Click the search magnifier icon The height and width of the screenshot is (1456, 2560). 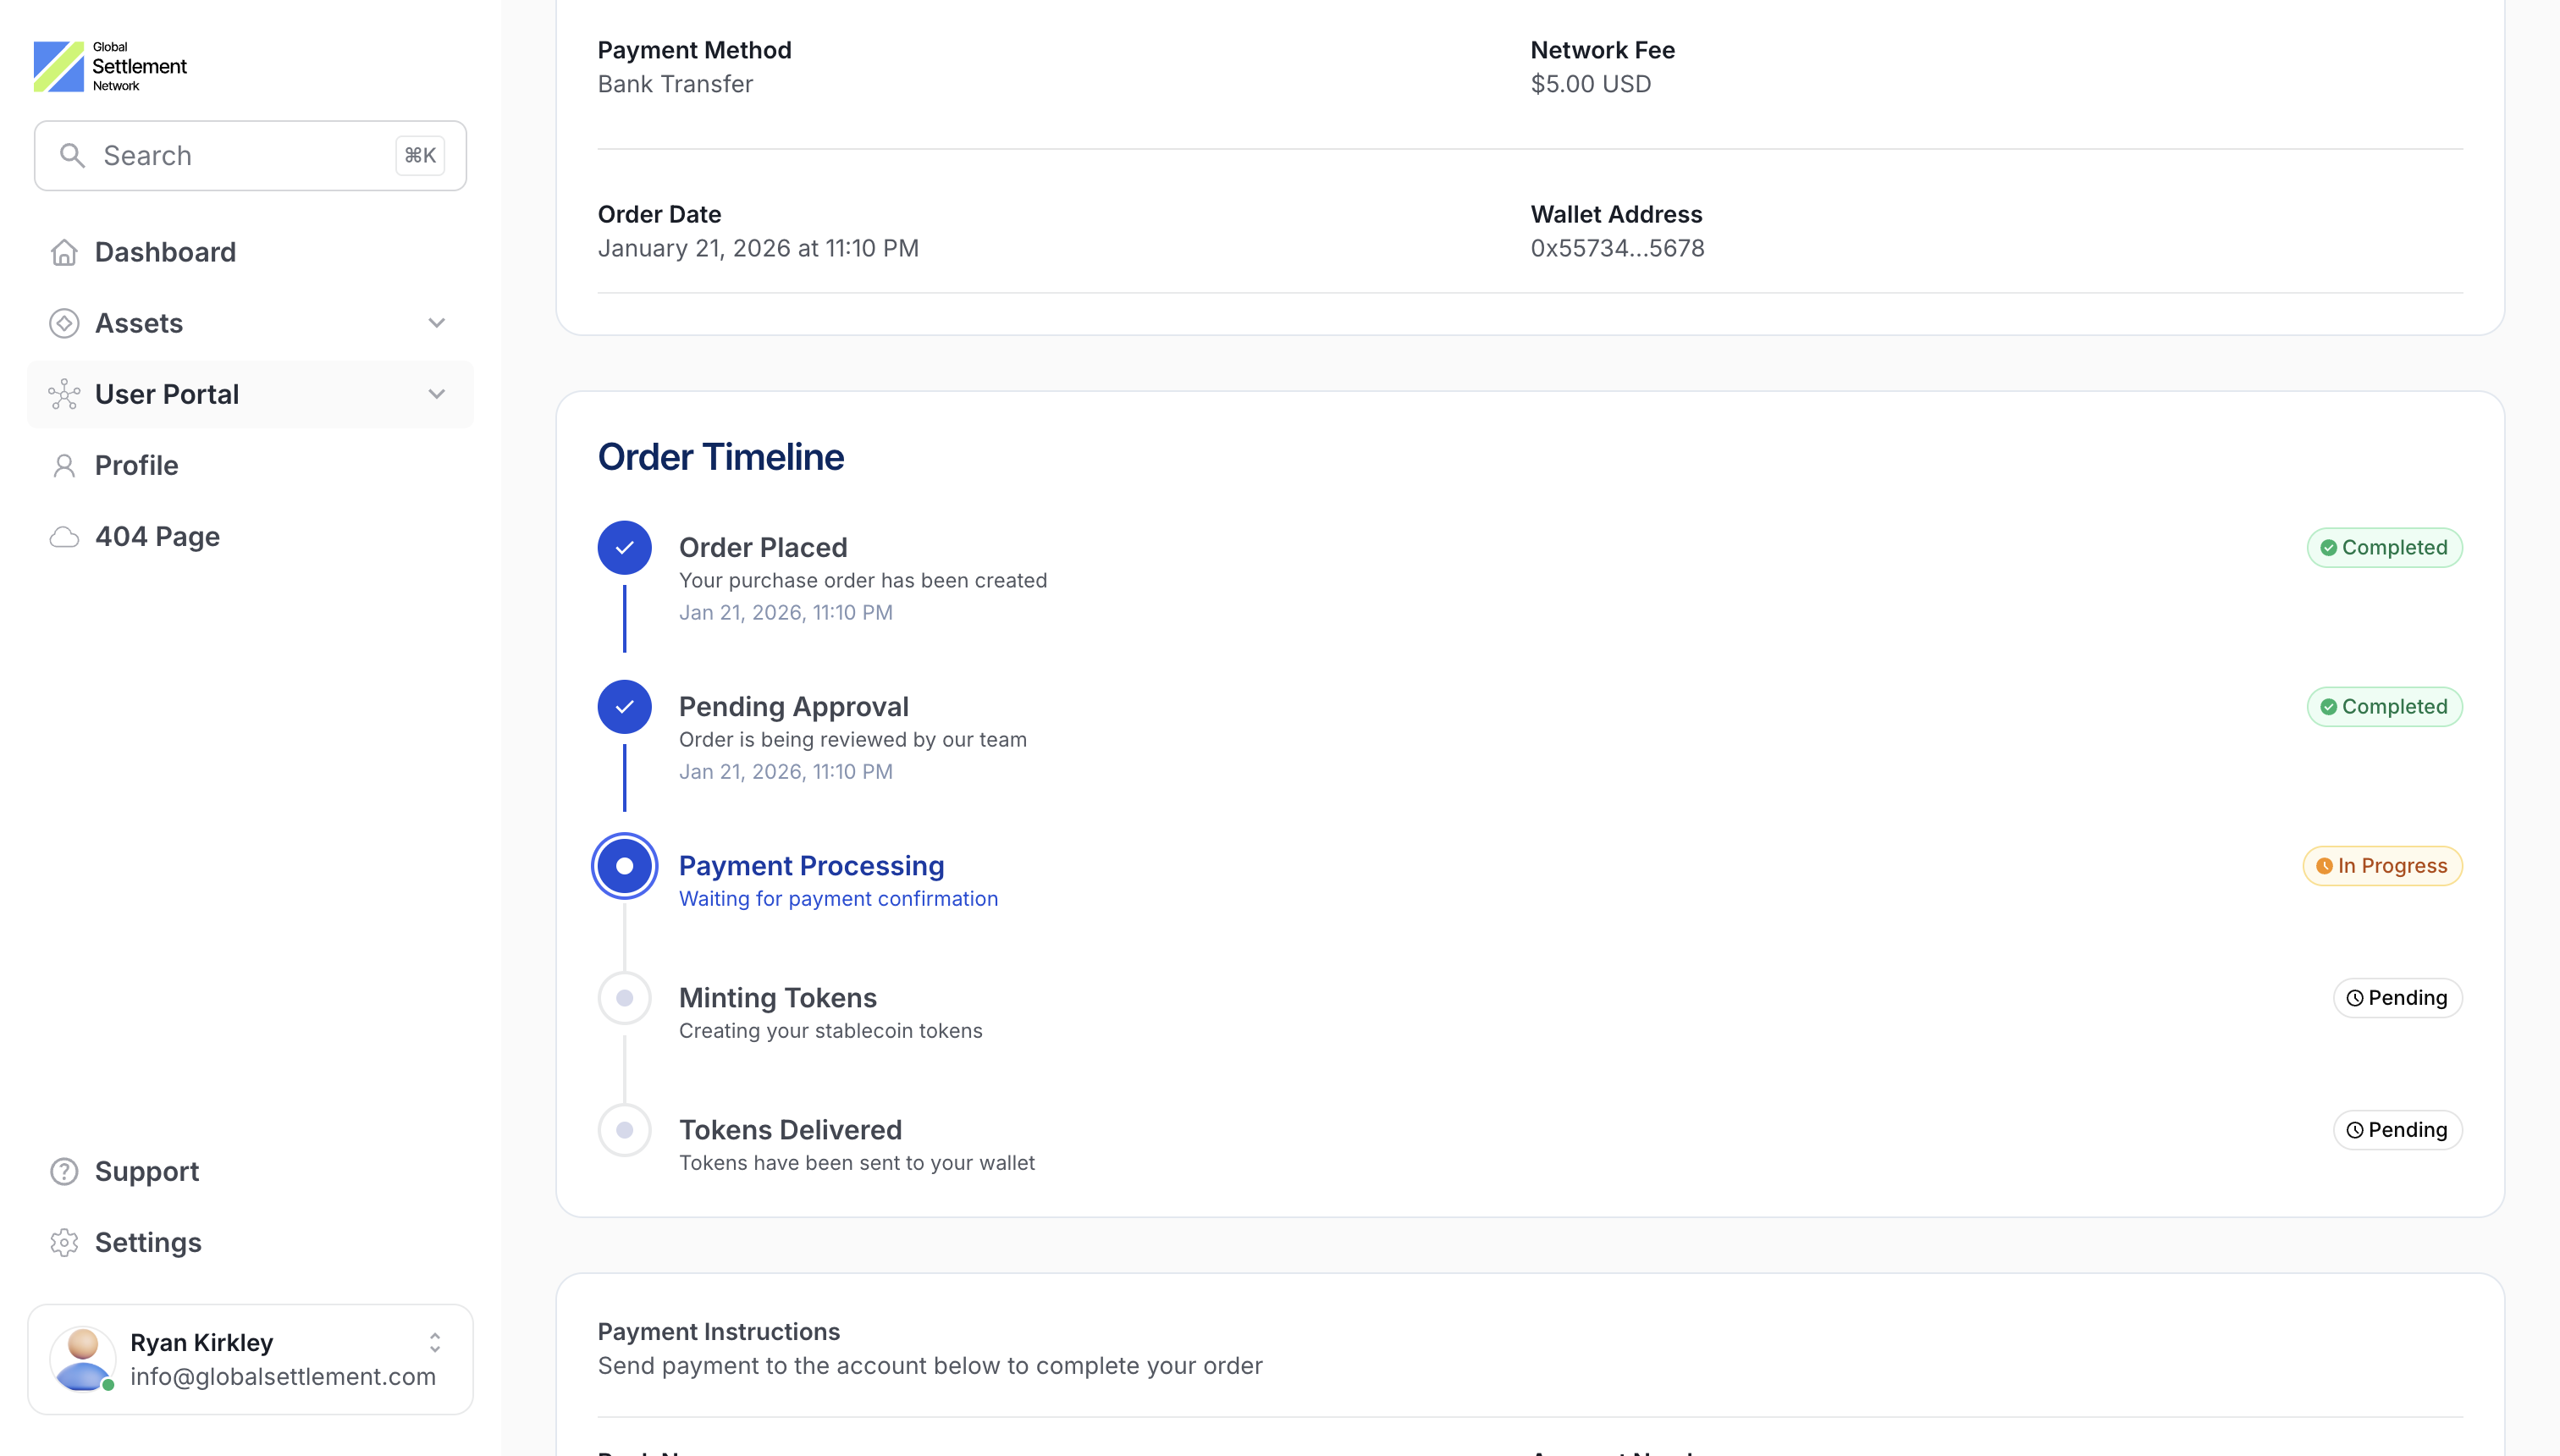[x=71, y=155]
